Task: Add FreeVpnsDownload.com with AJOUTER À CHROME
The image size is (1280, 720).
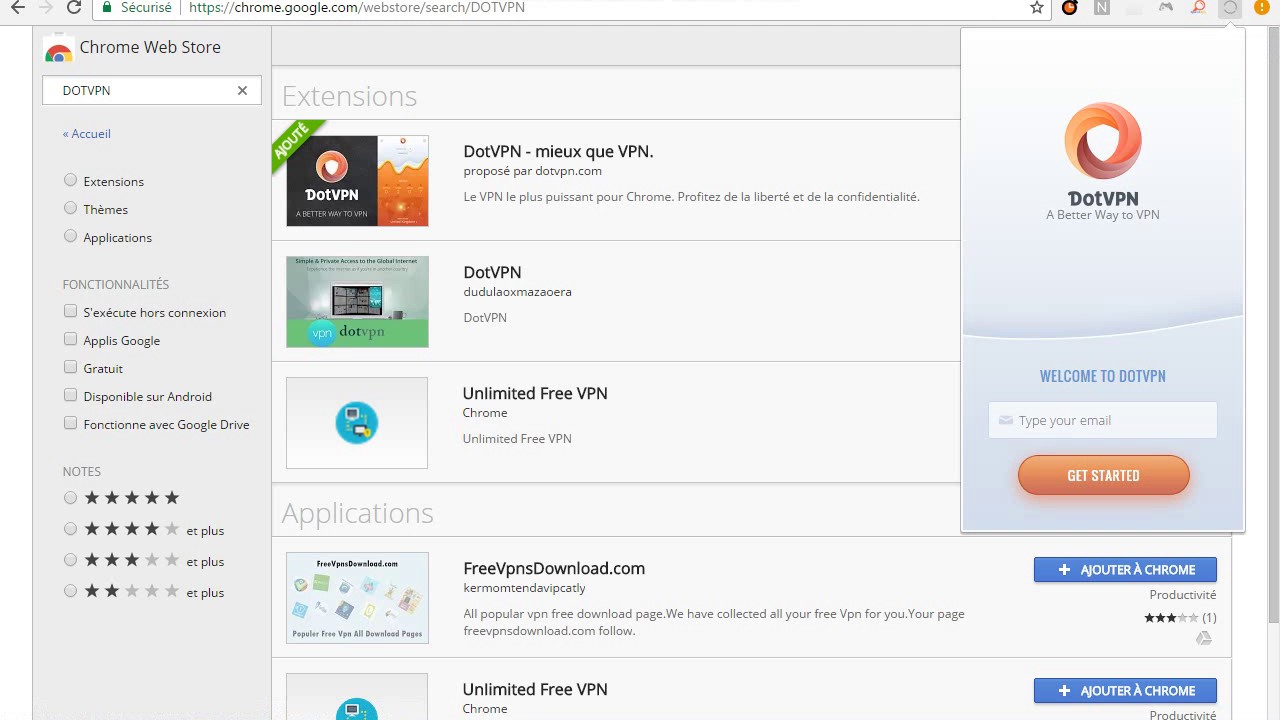Action: (1125, 570)
